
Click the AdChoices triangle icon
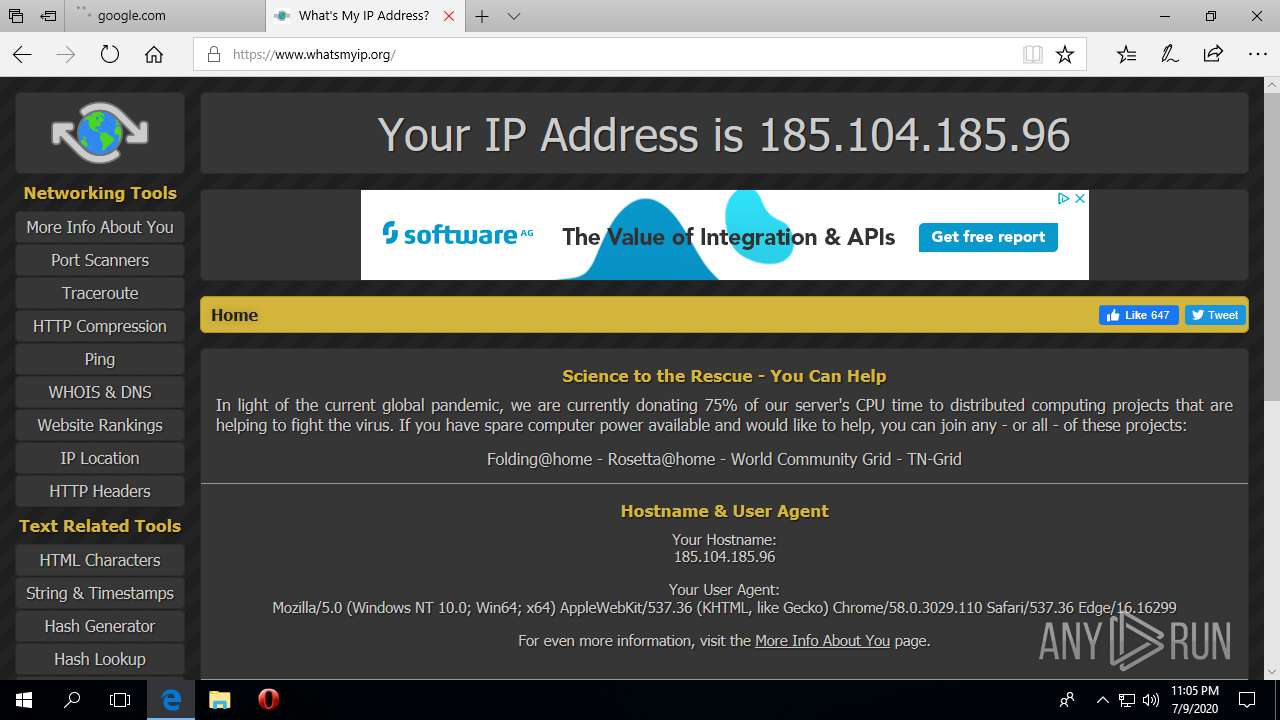tap(1064, 199)
